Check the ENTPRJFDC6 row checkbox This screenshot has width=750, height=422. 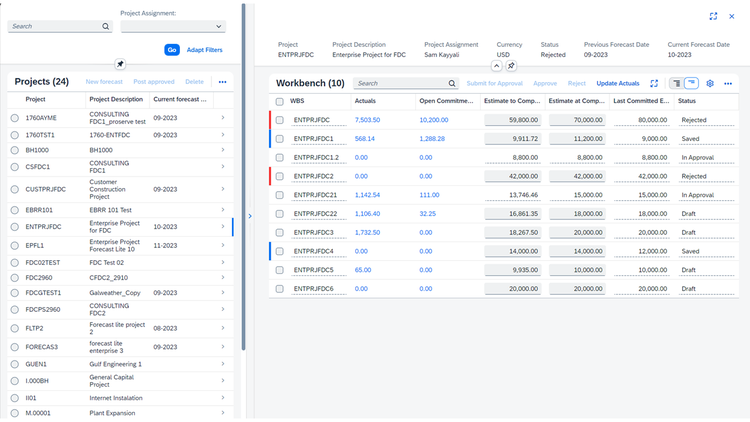(279, 289)
